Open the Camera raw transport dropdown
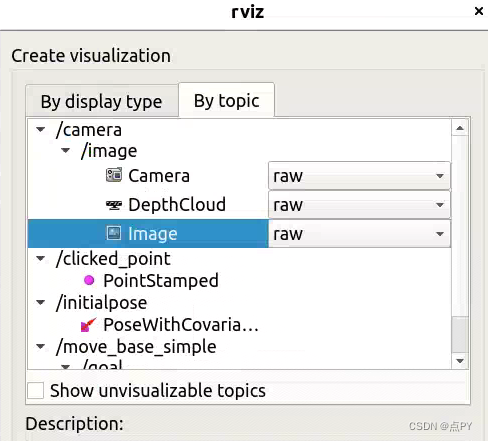488x441 pixels. (x=359, y=176)
